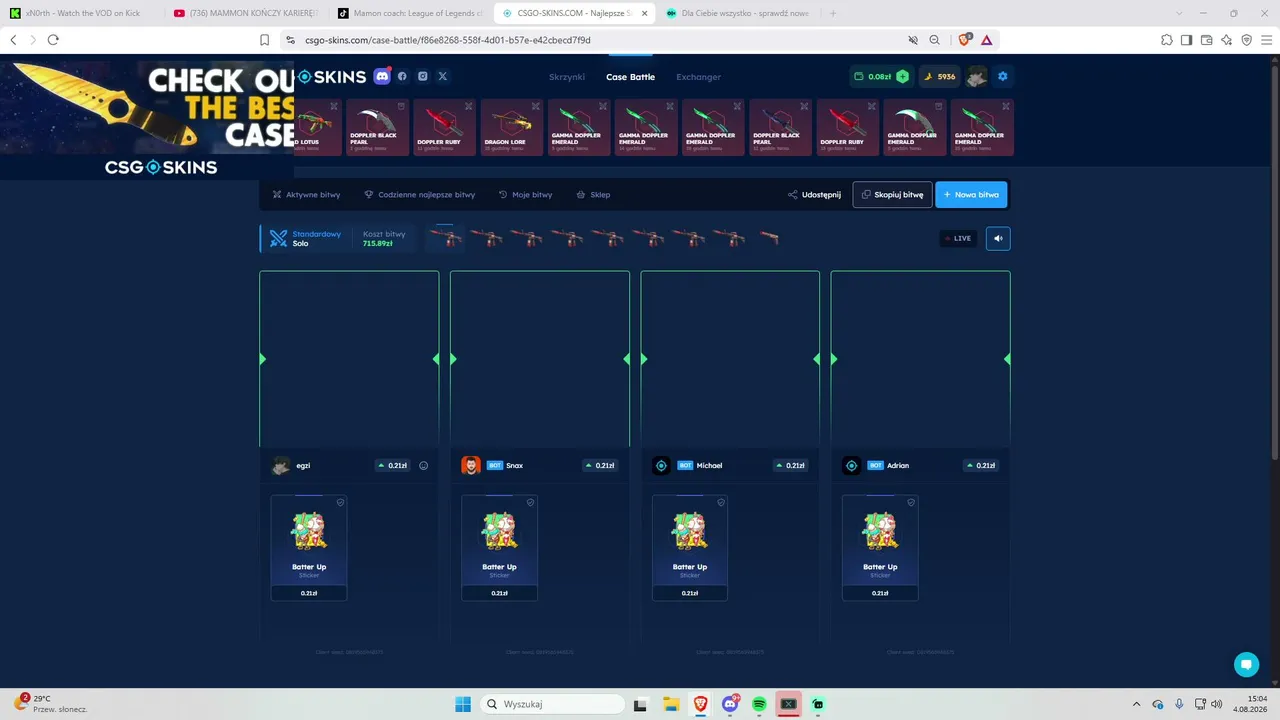Open the Brave VPN shield icon
The height and width of the screenshot is (720, 1280).
coord(1246,40)
